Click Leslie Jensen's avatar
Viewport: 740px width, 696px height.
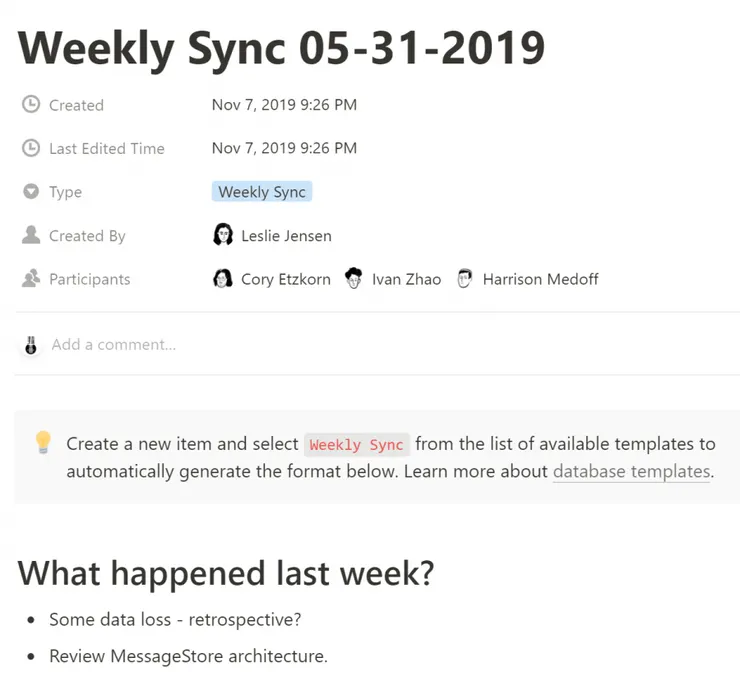point(224,236)
